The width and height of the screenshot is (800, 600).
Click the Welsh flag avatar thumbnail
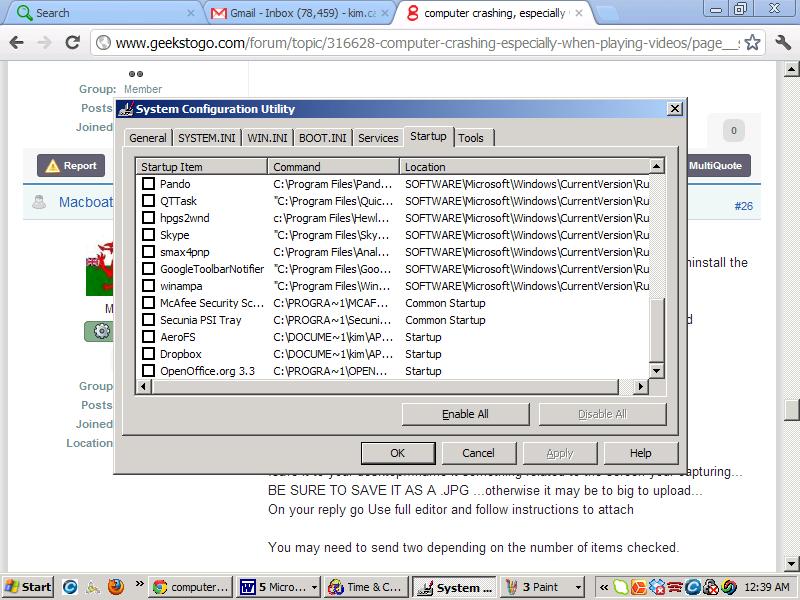tap(99, 269)
